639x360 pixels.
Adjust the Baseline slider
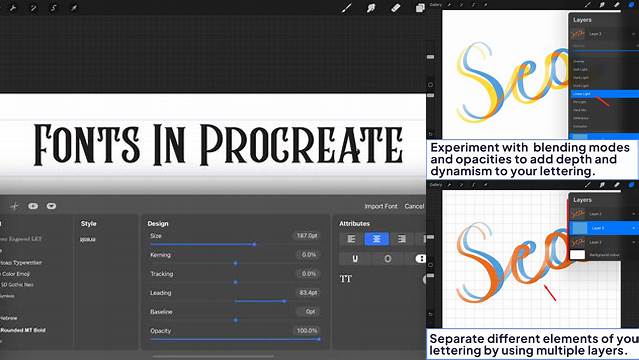(235, 320)
